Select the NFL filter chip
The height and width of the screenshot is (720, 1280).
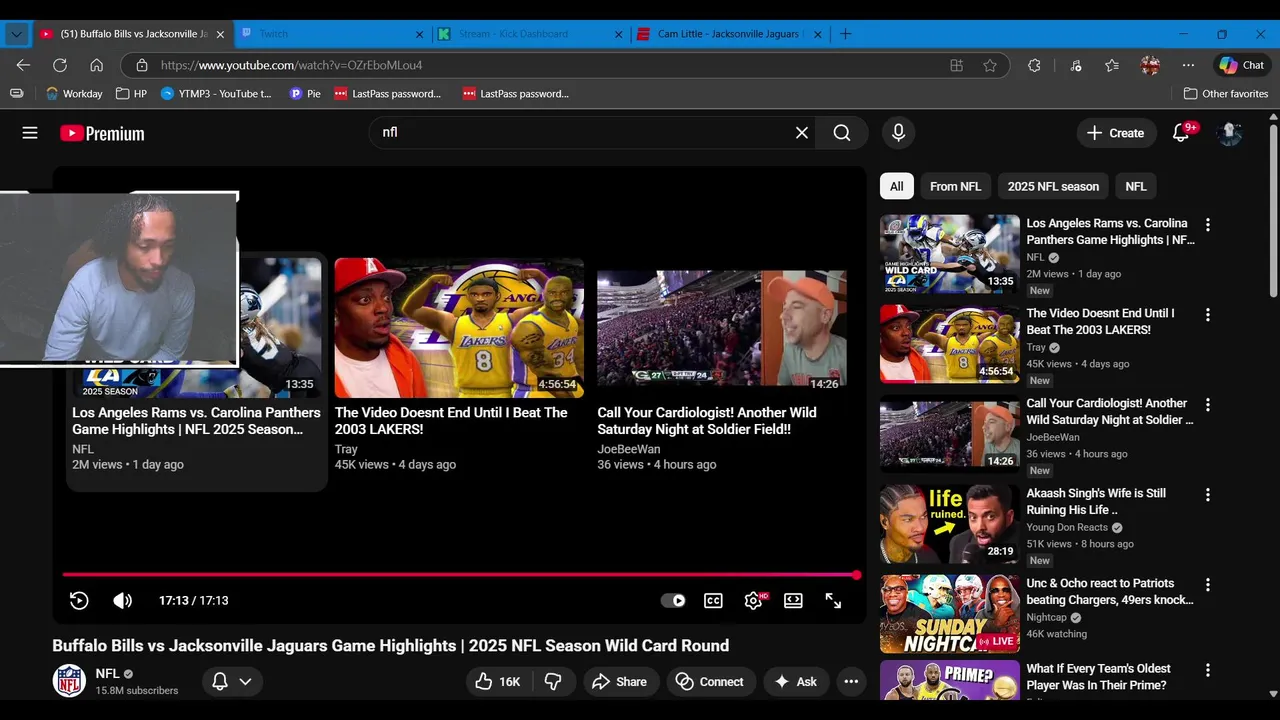1136,186
